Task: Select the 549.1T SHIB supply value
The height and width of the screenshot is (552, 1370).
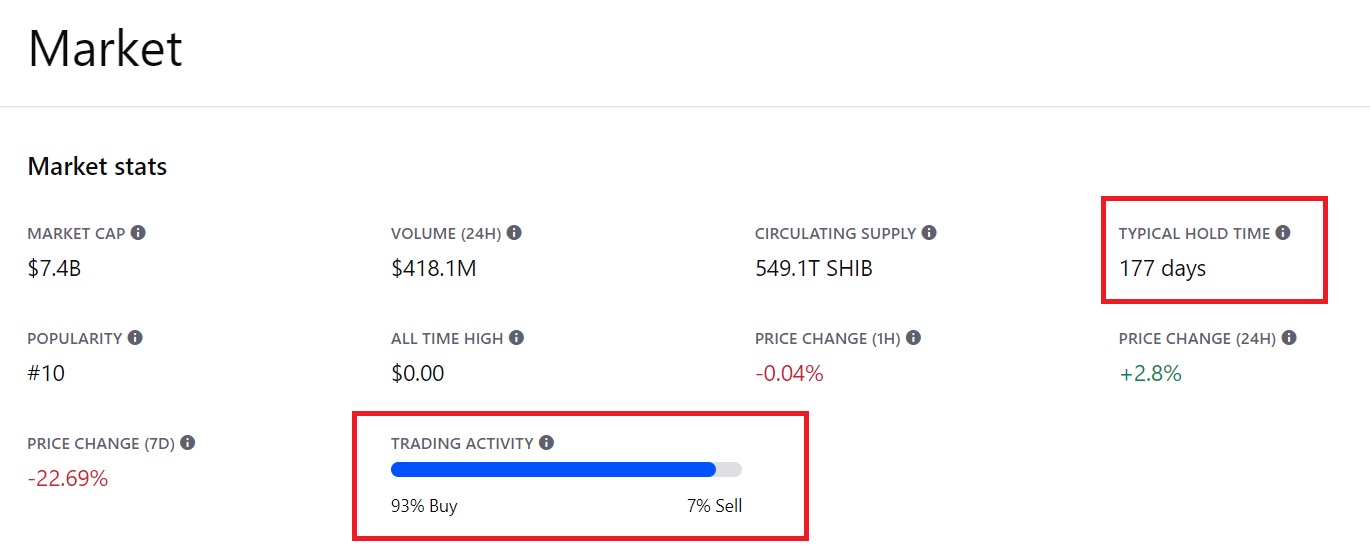Action: [814, 268]
